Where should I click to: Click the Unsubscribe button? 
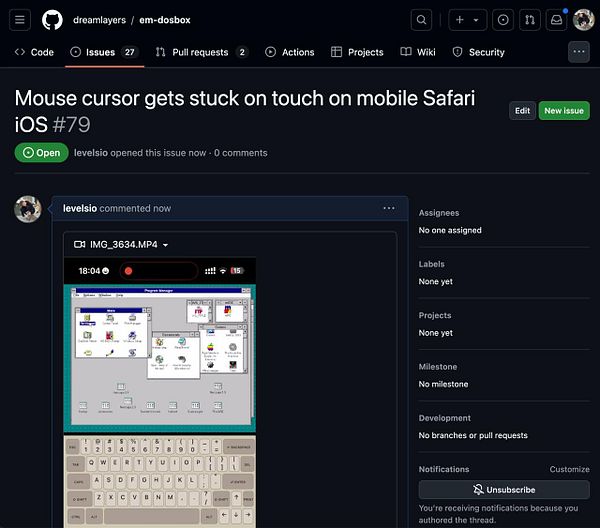pyautogui.click(x=504, y=489)
